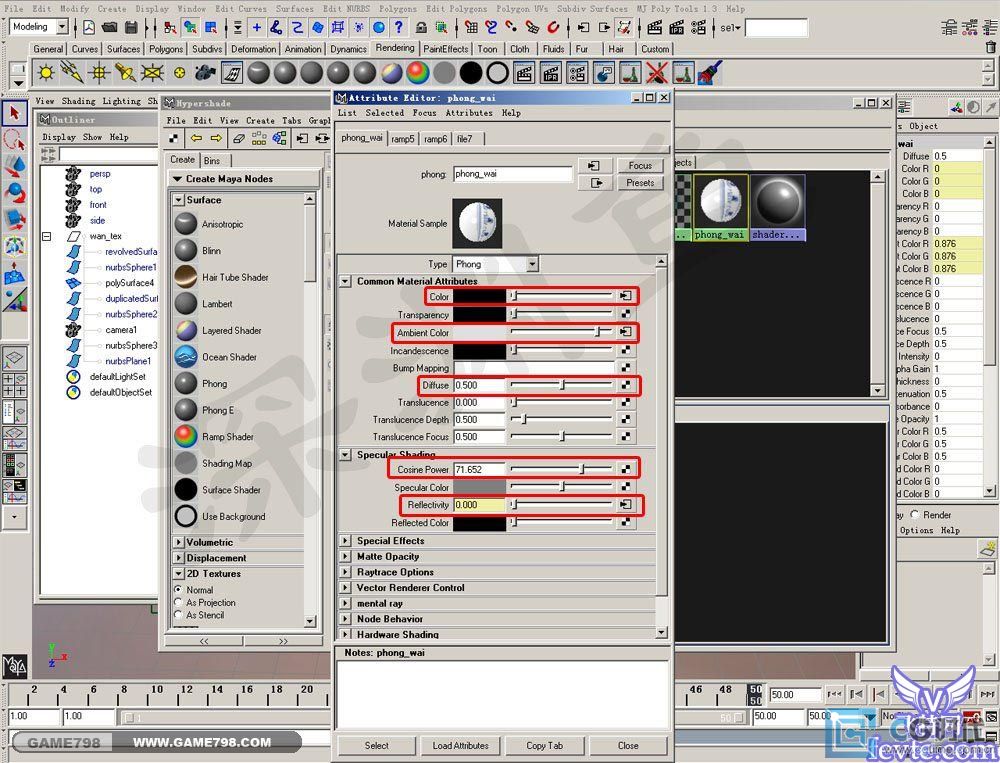Expand the mental ray section

click(x=345, y=604)
